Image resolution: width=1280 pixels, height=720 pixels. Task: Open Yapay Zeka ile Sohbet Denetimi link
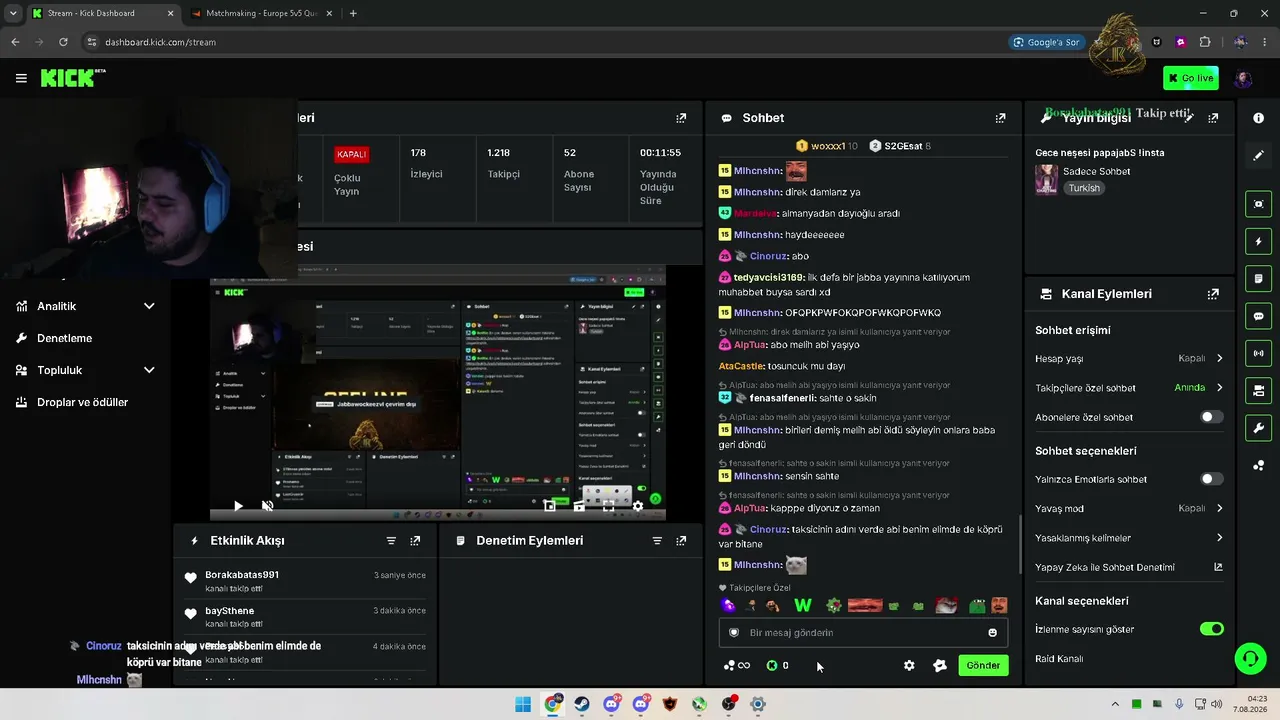(1129, 567)
